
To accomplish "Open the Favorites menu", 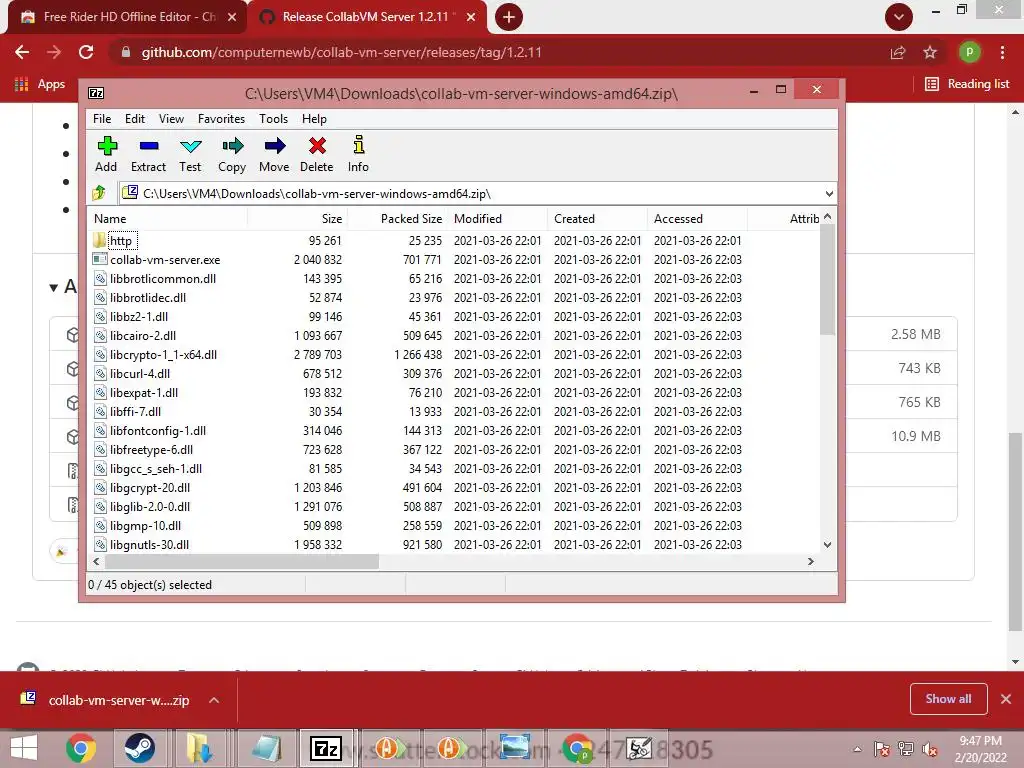I will [x=221, y=119].
